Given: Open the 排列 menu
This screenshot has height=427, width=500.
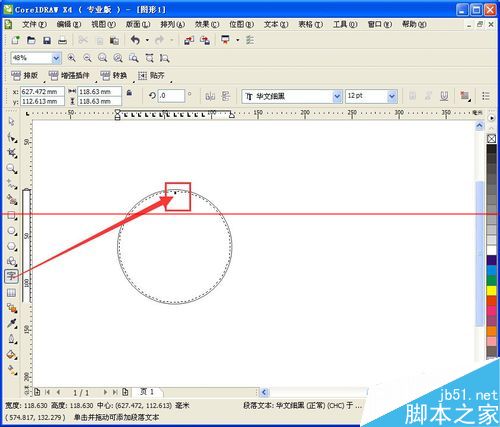Looking at the screenshot, I should (x=172, y=24).
